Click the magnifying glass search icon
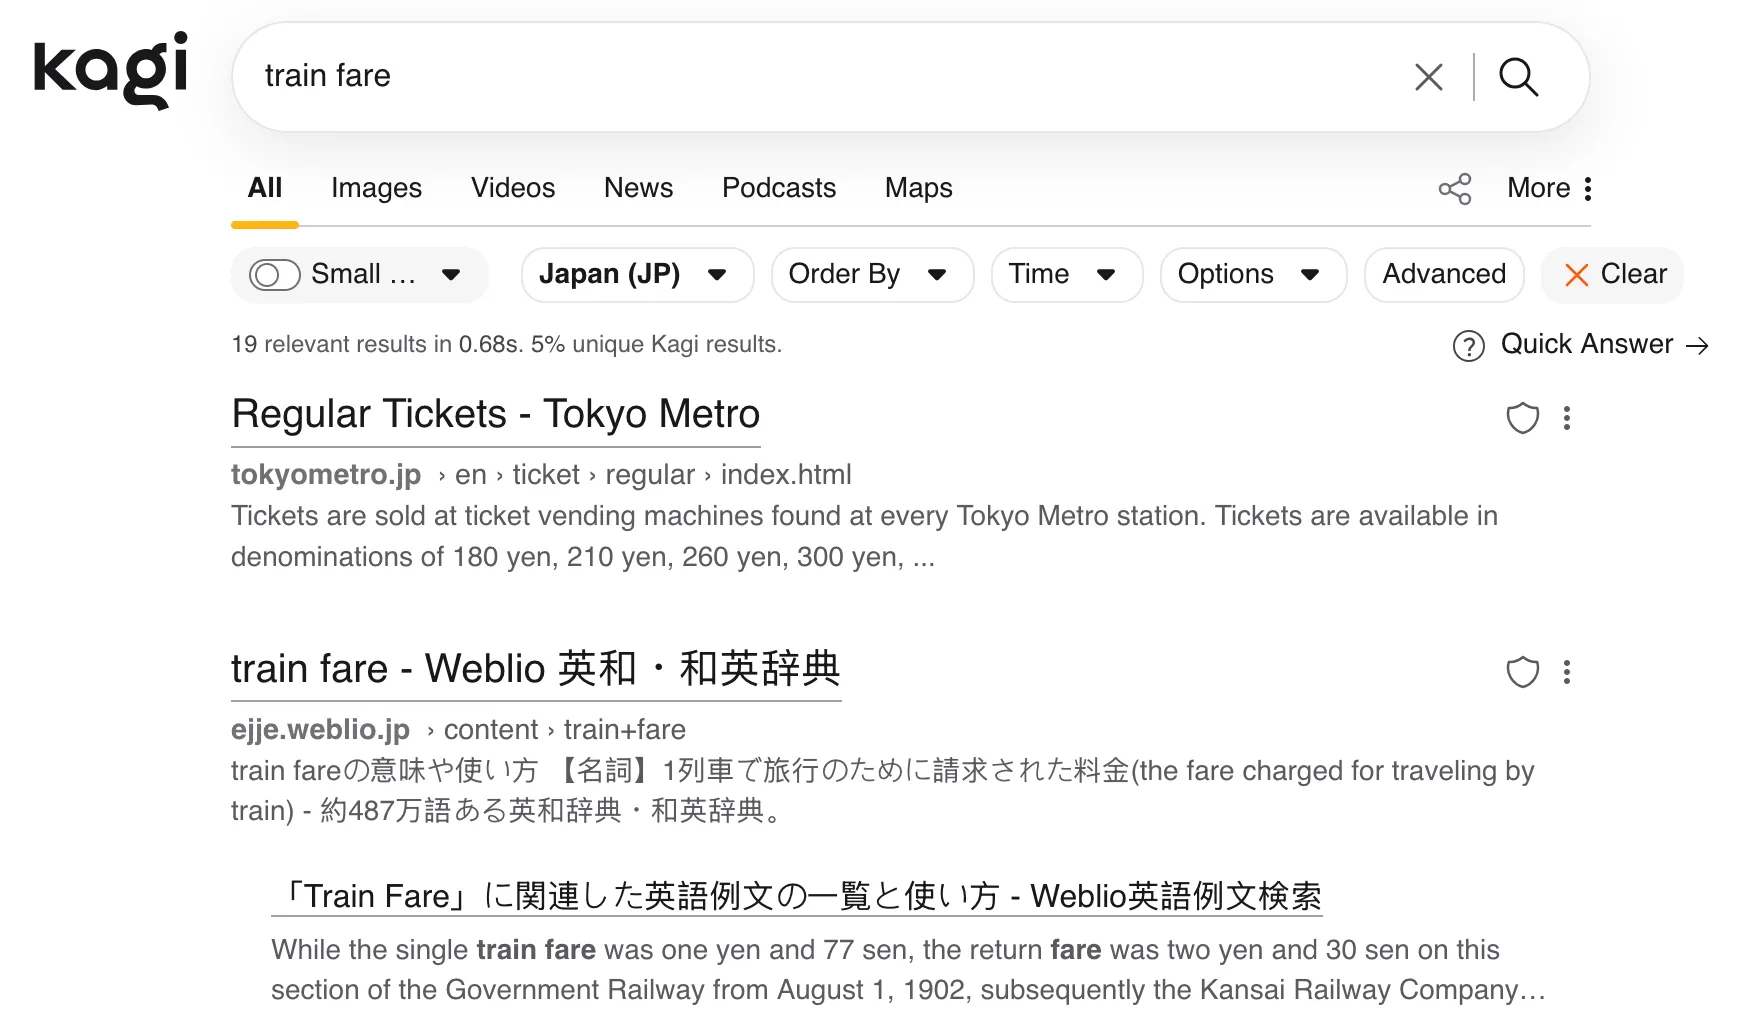This screenshot has height=1018, width=1746. 1518,77
